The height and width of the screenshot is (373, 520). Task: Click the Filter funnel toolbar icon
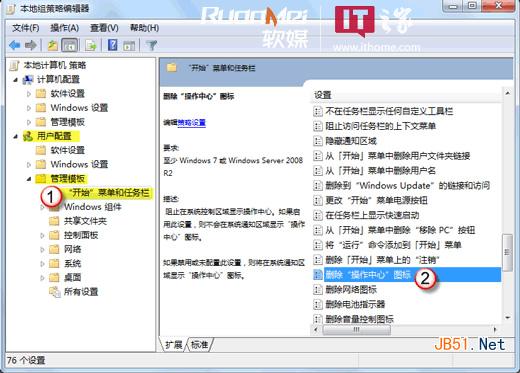pyautogui.click(x=152, y=45)
